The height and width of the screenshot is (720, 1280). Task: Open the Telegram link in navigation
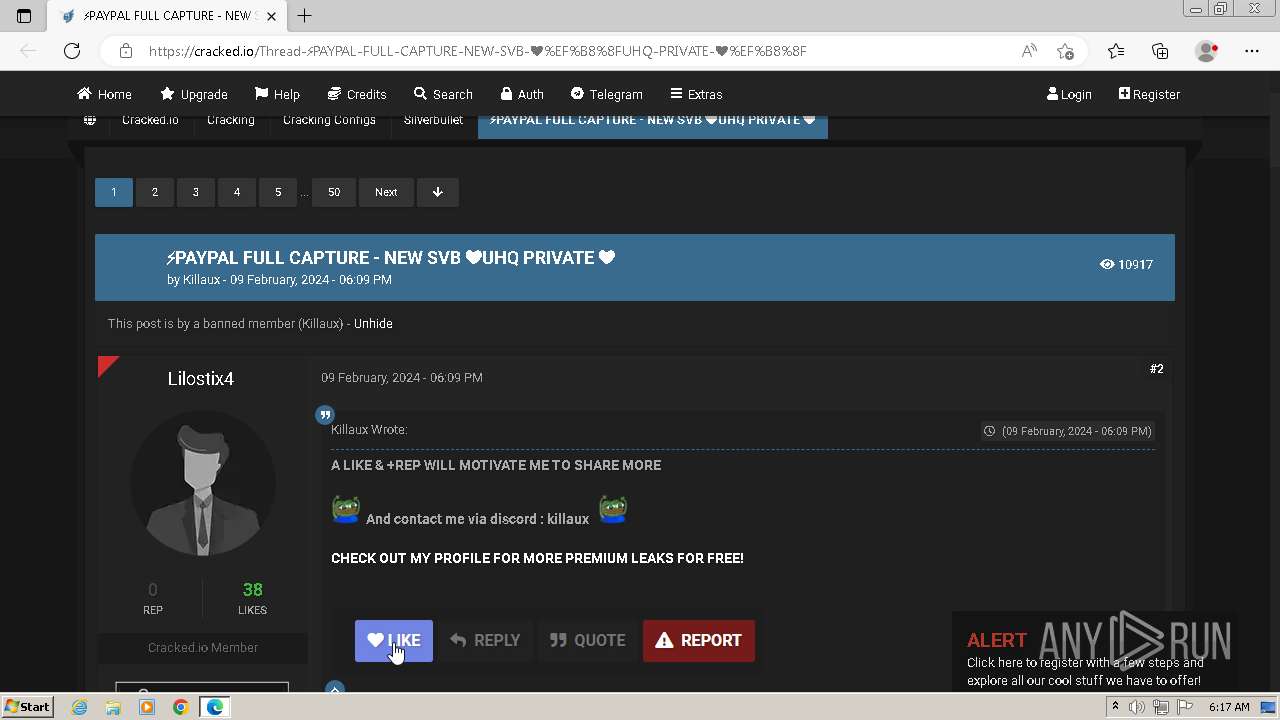[x=606, y=94]
